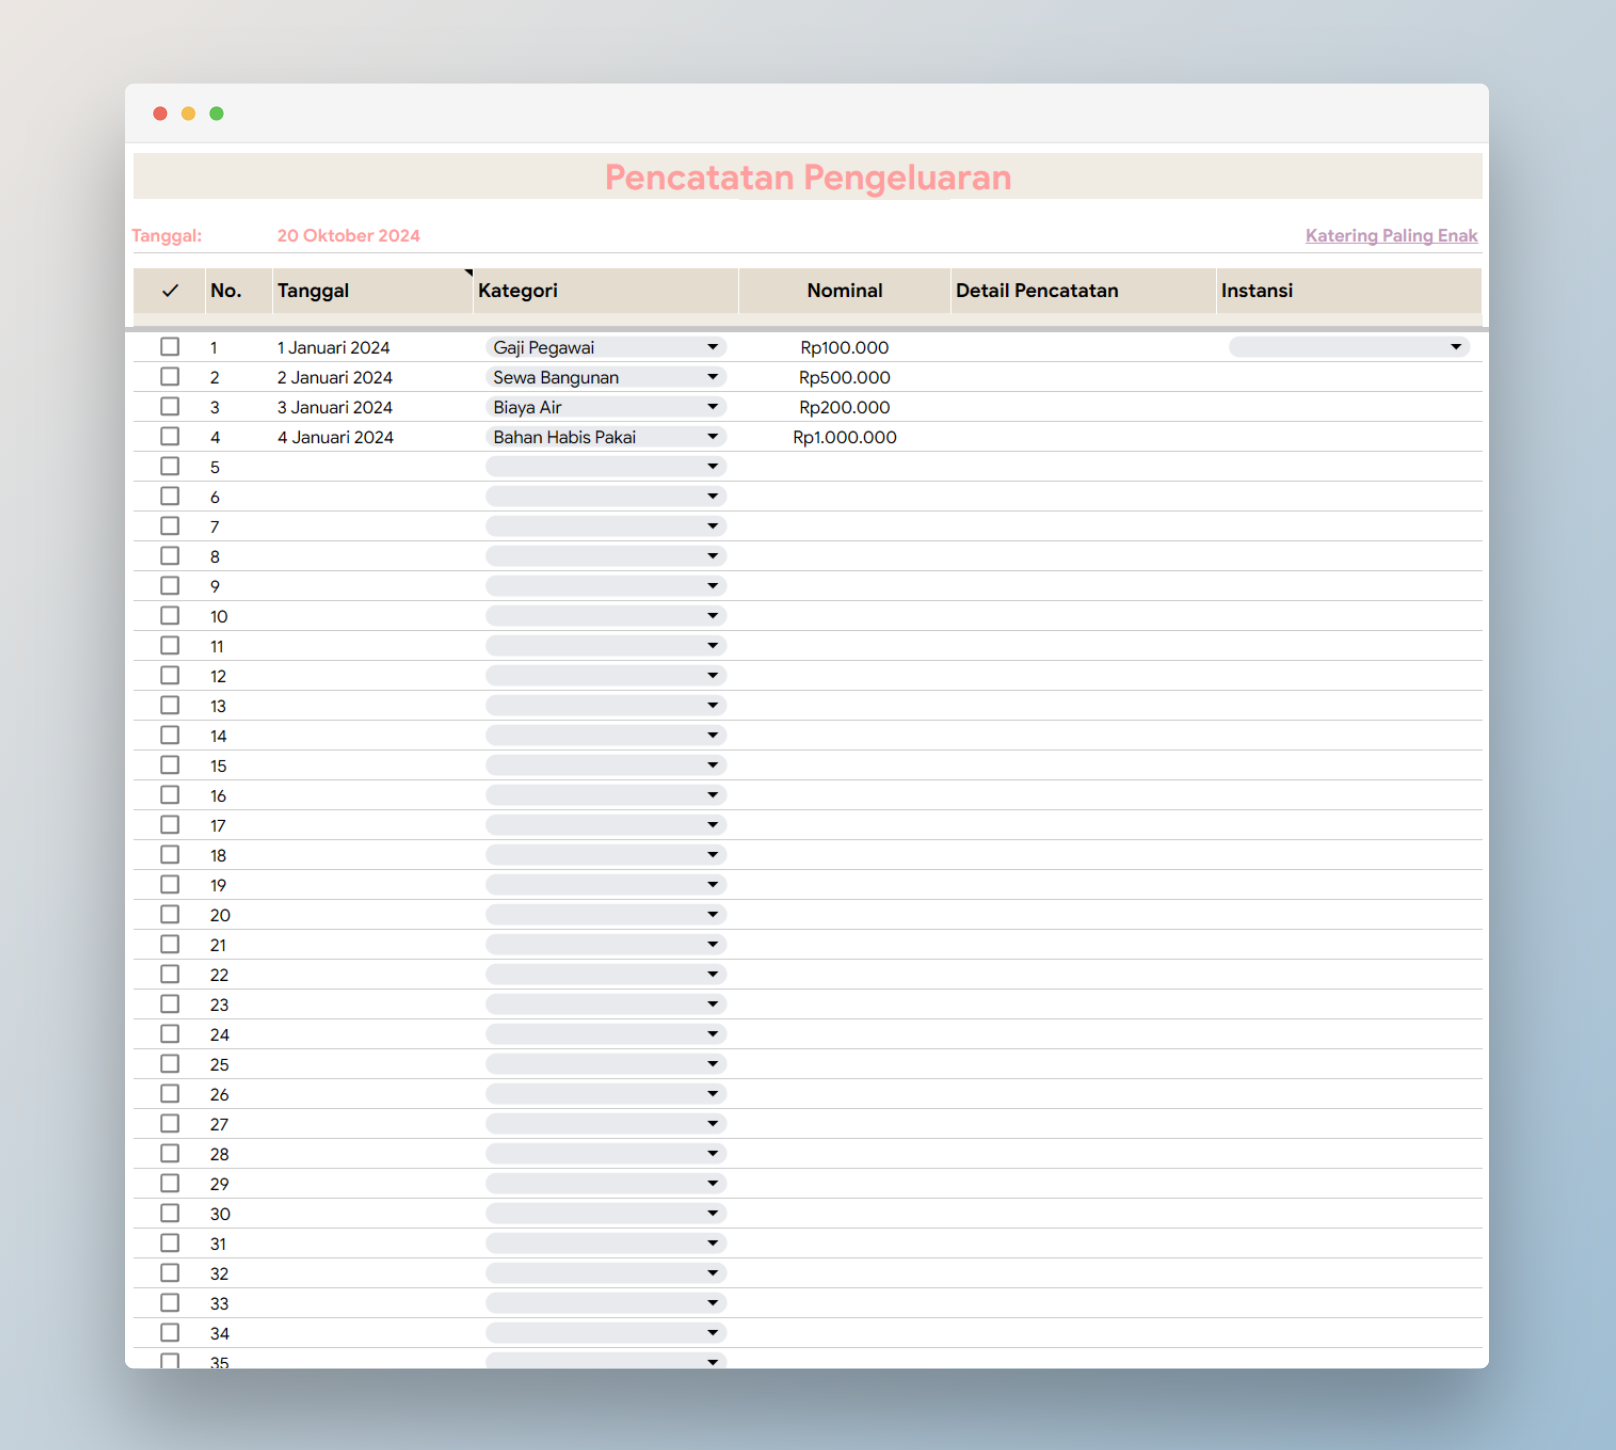Click the Pencatatan Pengeluaran title
The image size is (1616, 1450).
pos(808,177)
